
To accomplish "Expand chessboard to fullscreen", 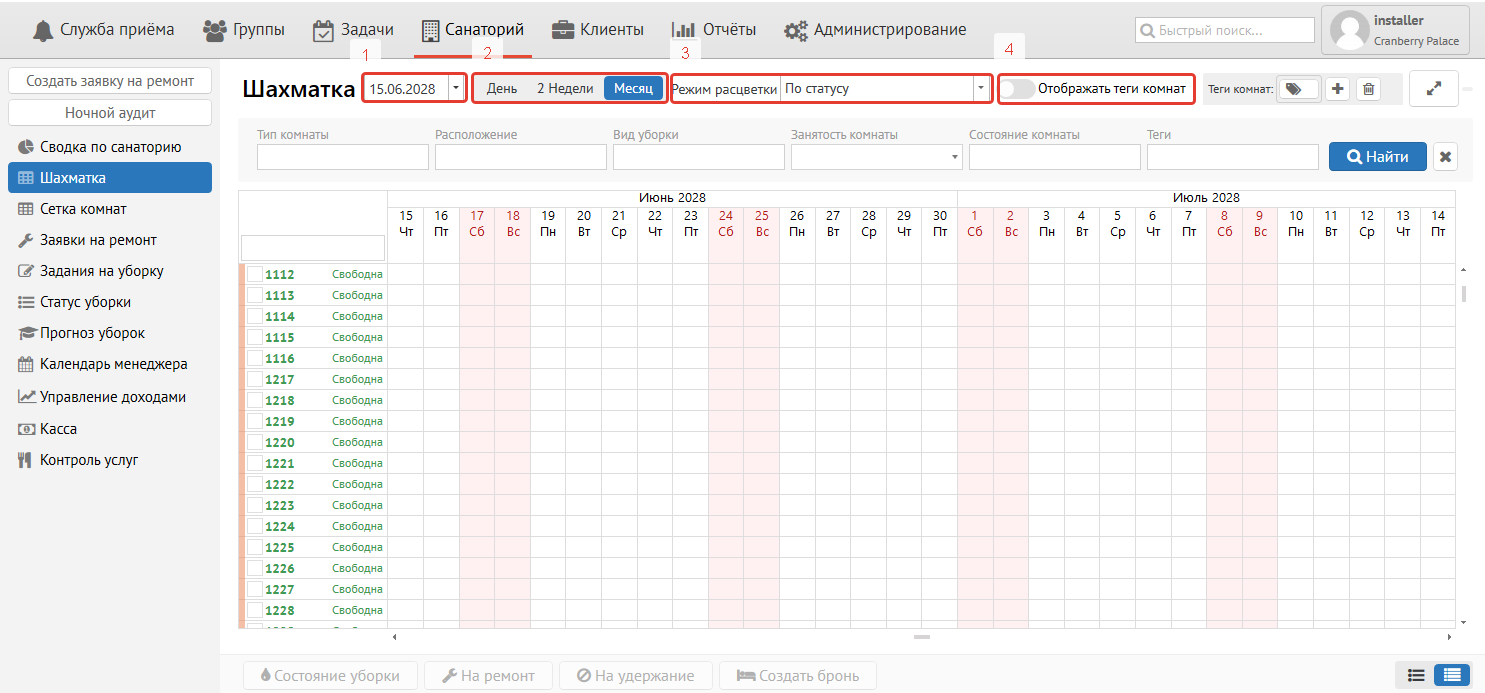I will click(x=1434, y=88).
